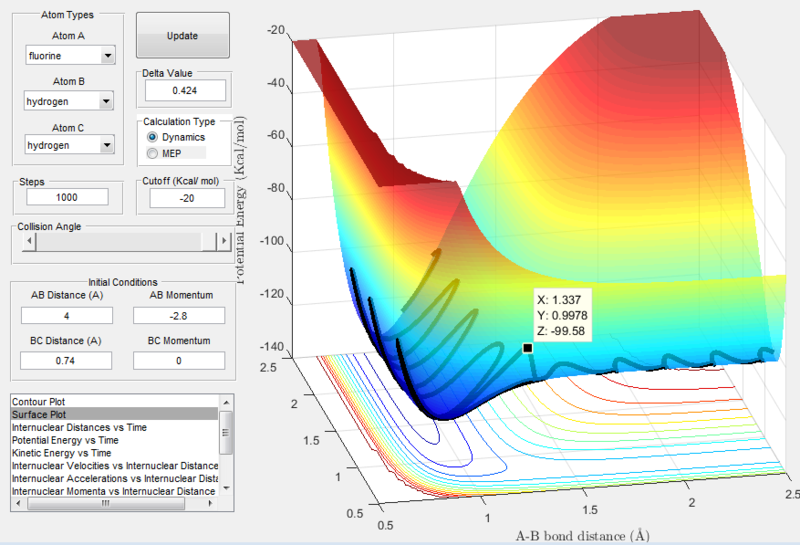Image resolution: width=800 pixels, height=545 pixels.
Task: Click the list horizontal scroll left arrow
Action: tap(18, 503)
